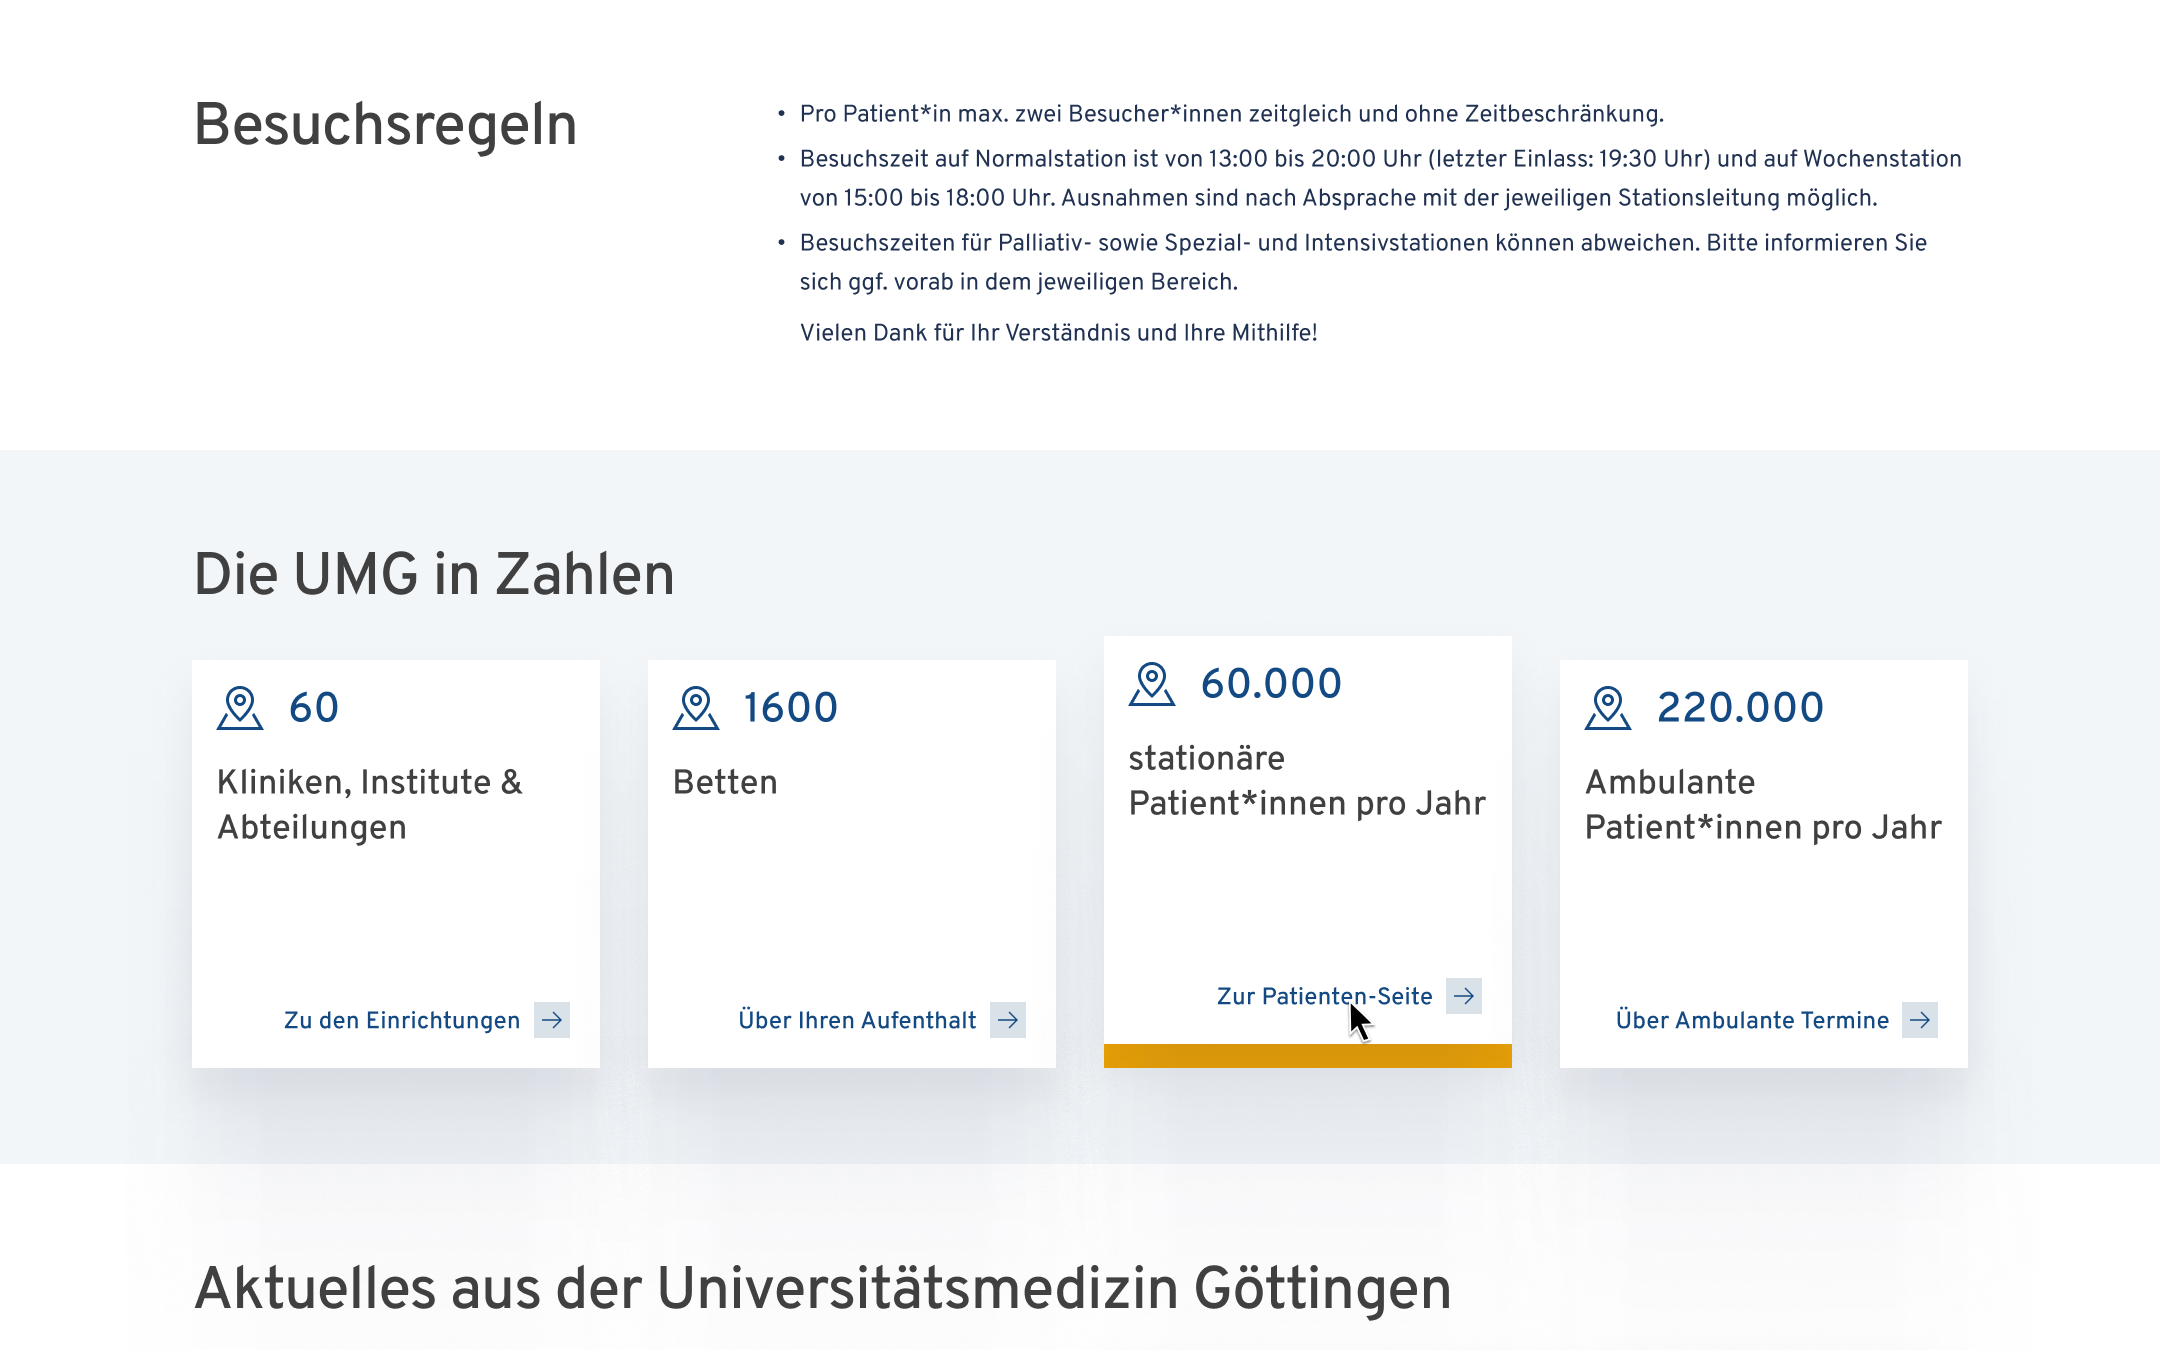Click the arrow icon beside Über Ambulante Termine

point(1920,1020)
